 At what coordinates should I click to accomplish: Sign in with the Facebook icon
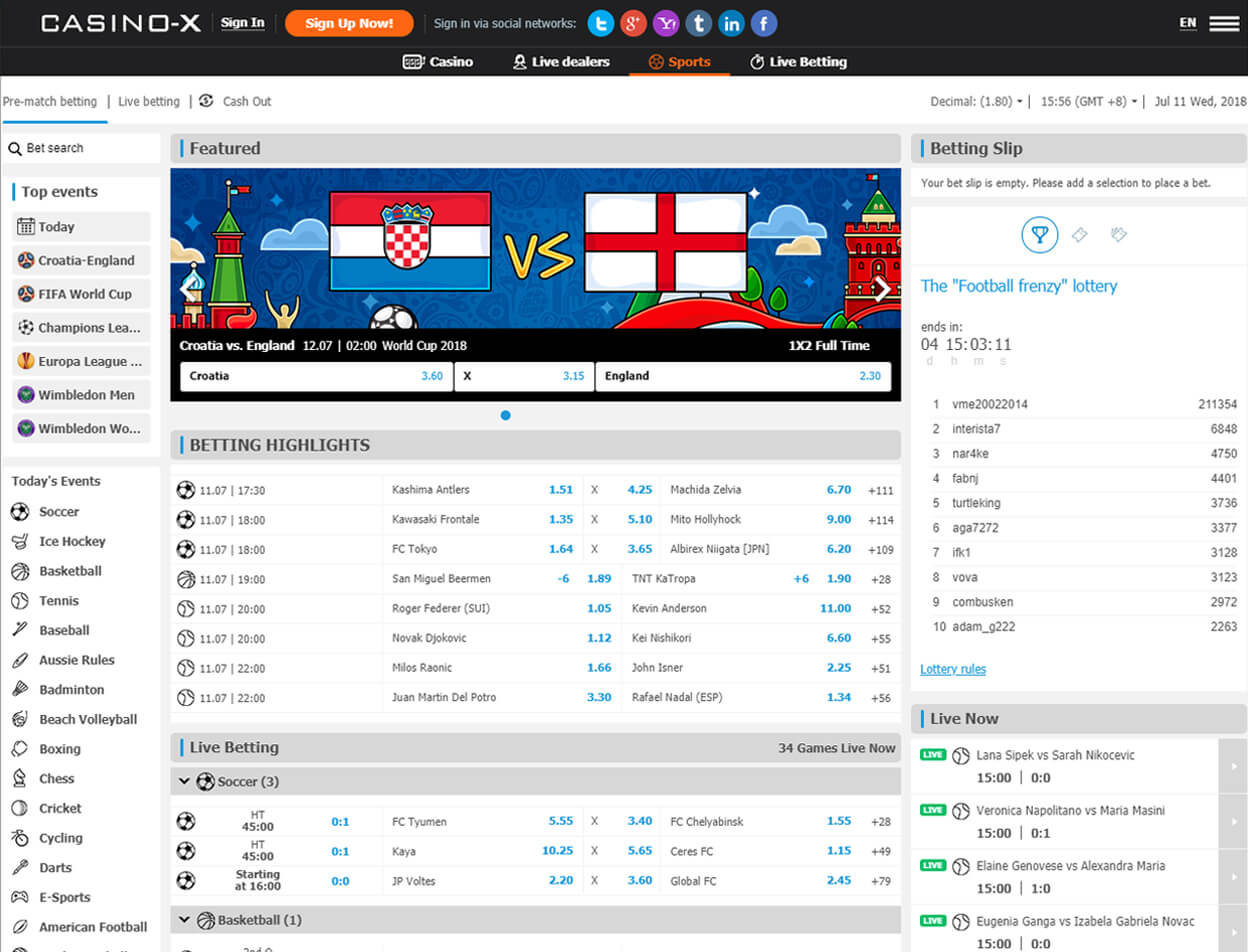[764, 23]
